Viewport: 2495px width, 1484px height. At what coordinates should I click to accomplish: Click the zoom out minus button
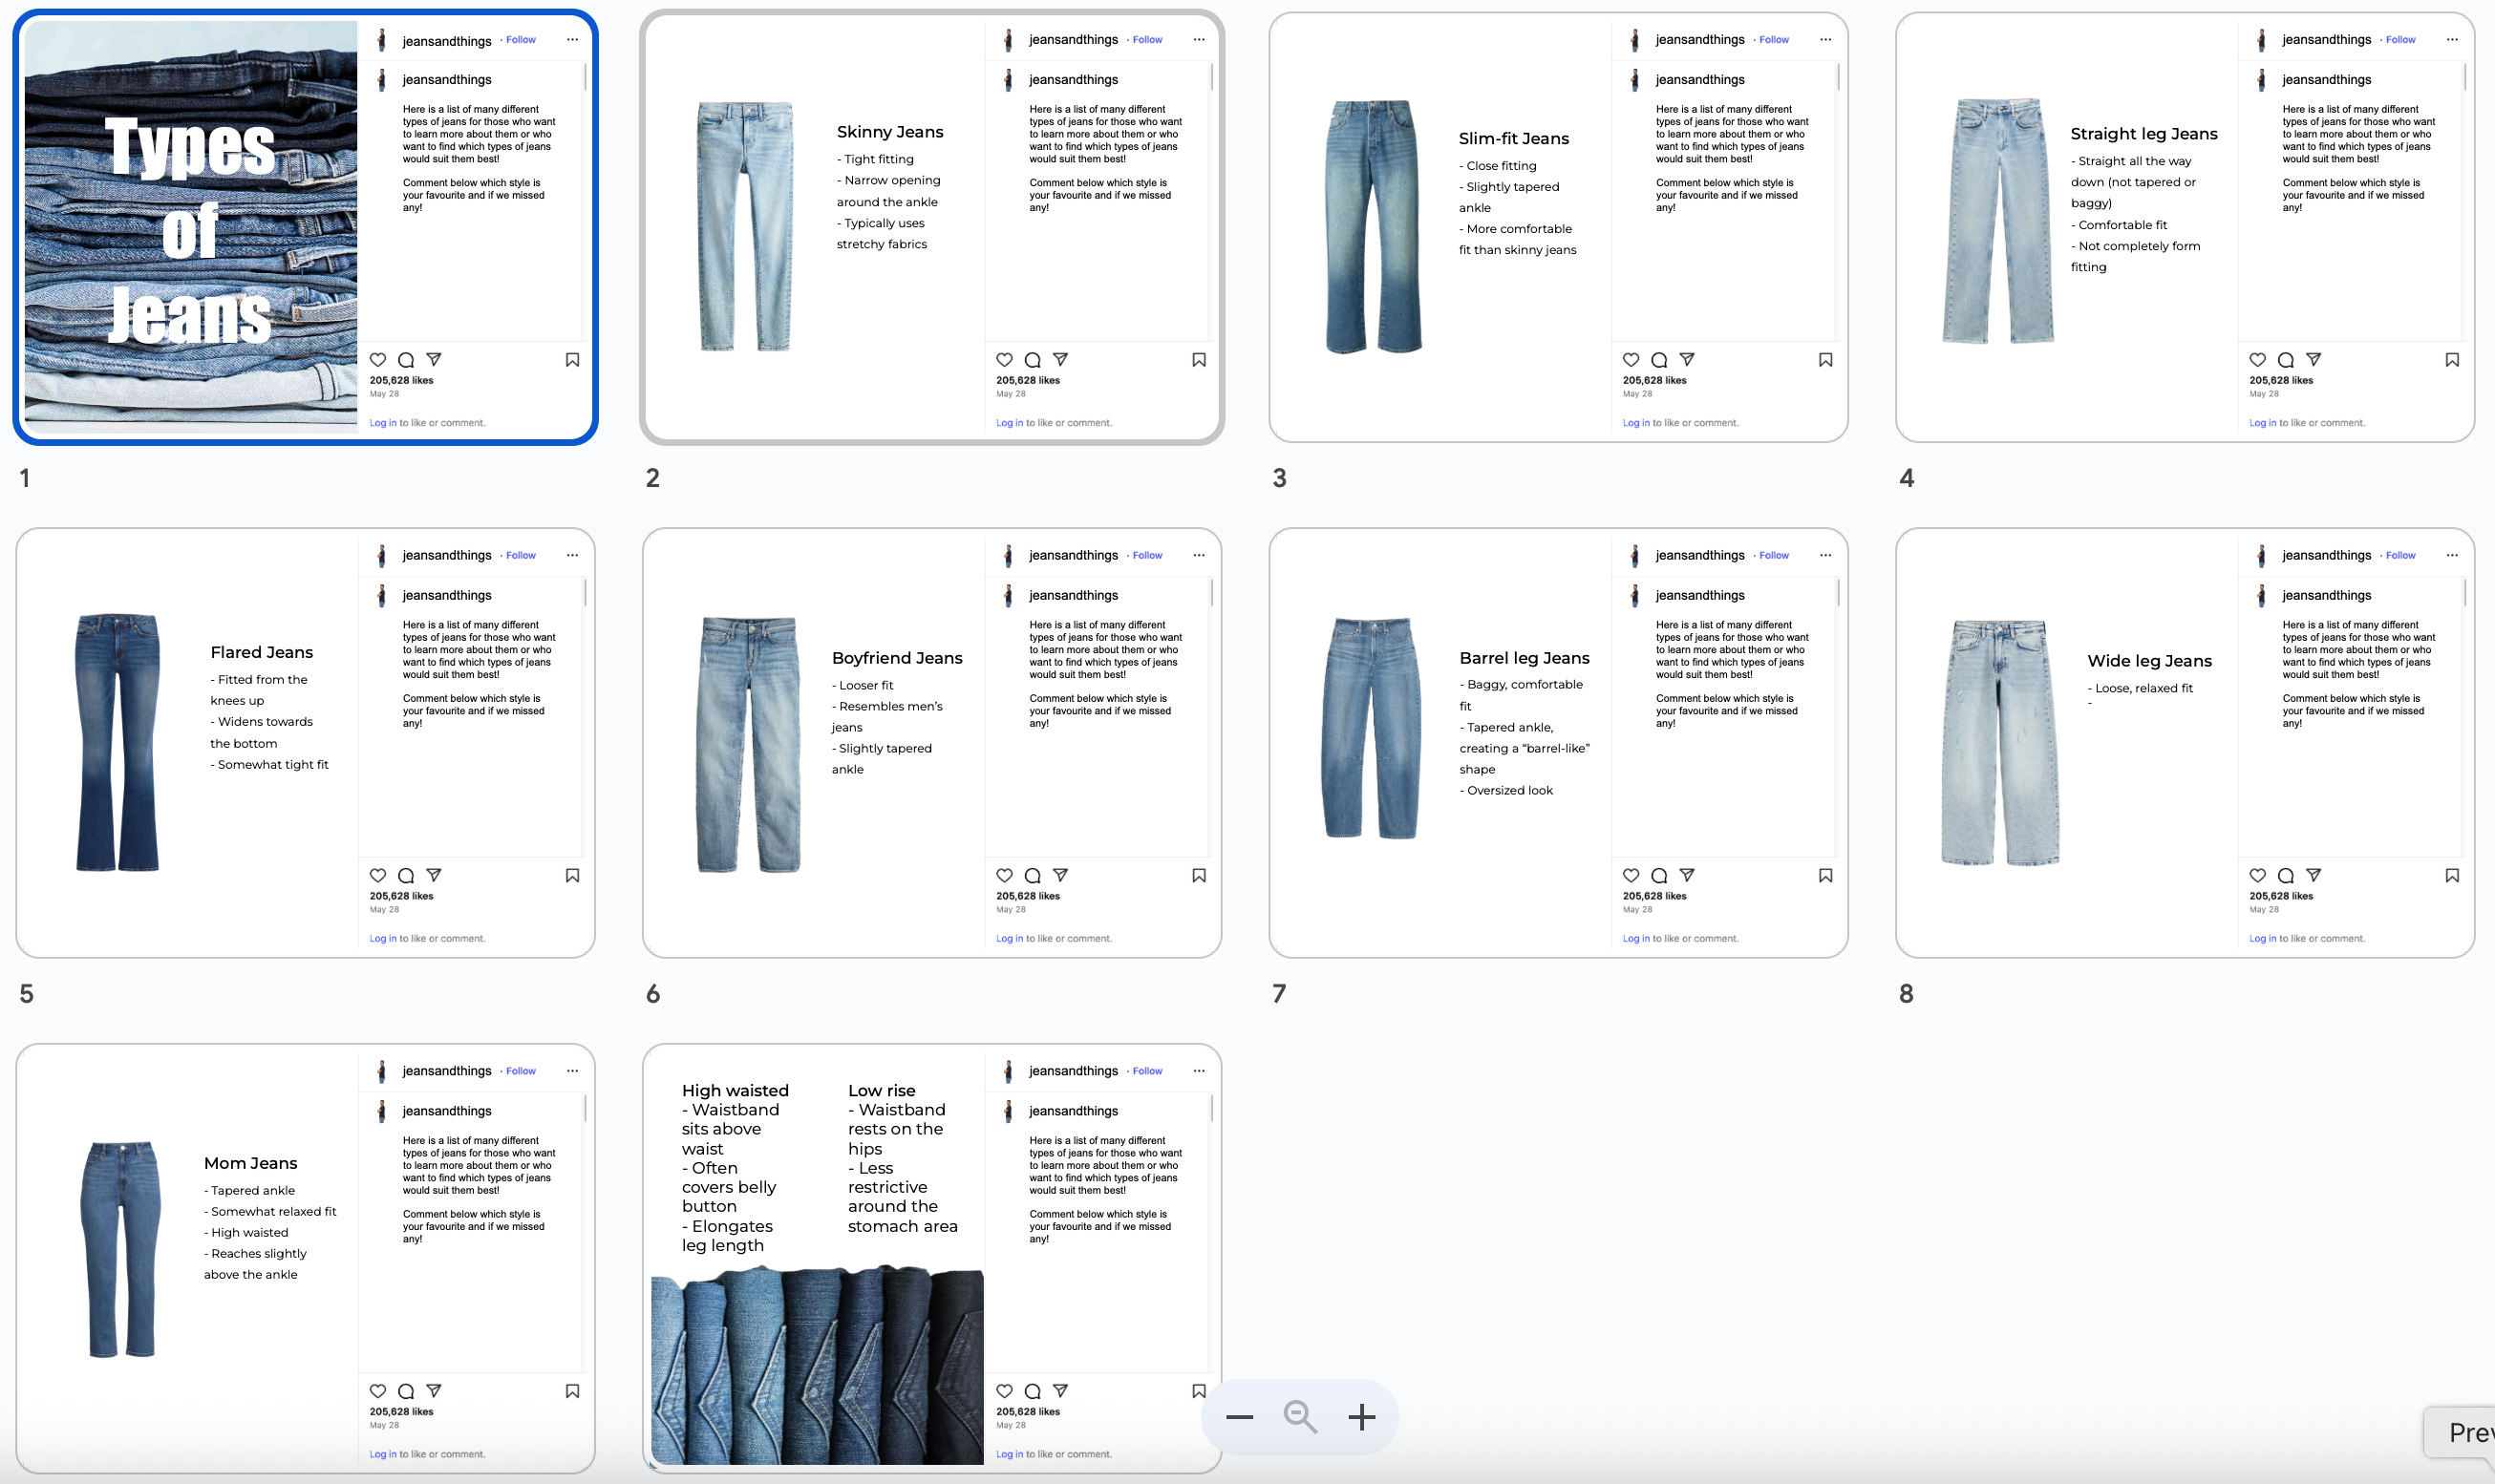[1239, 1417]
